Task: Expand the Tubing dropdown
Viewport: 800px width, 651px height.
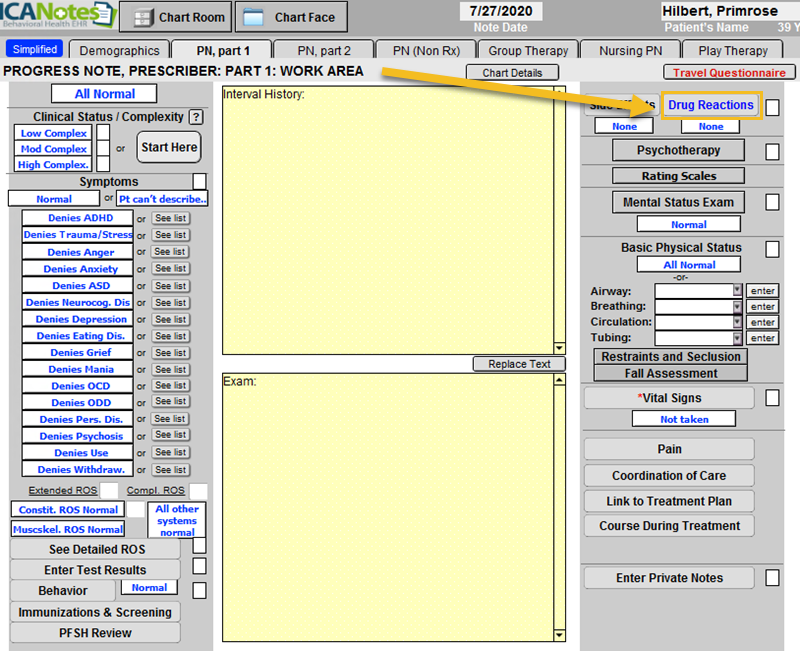Action: (738, 339)
